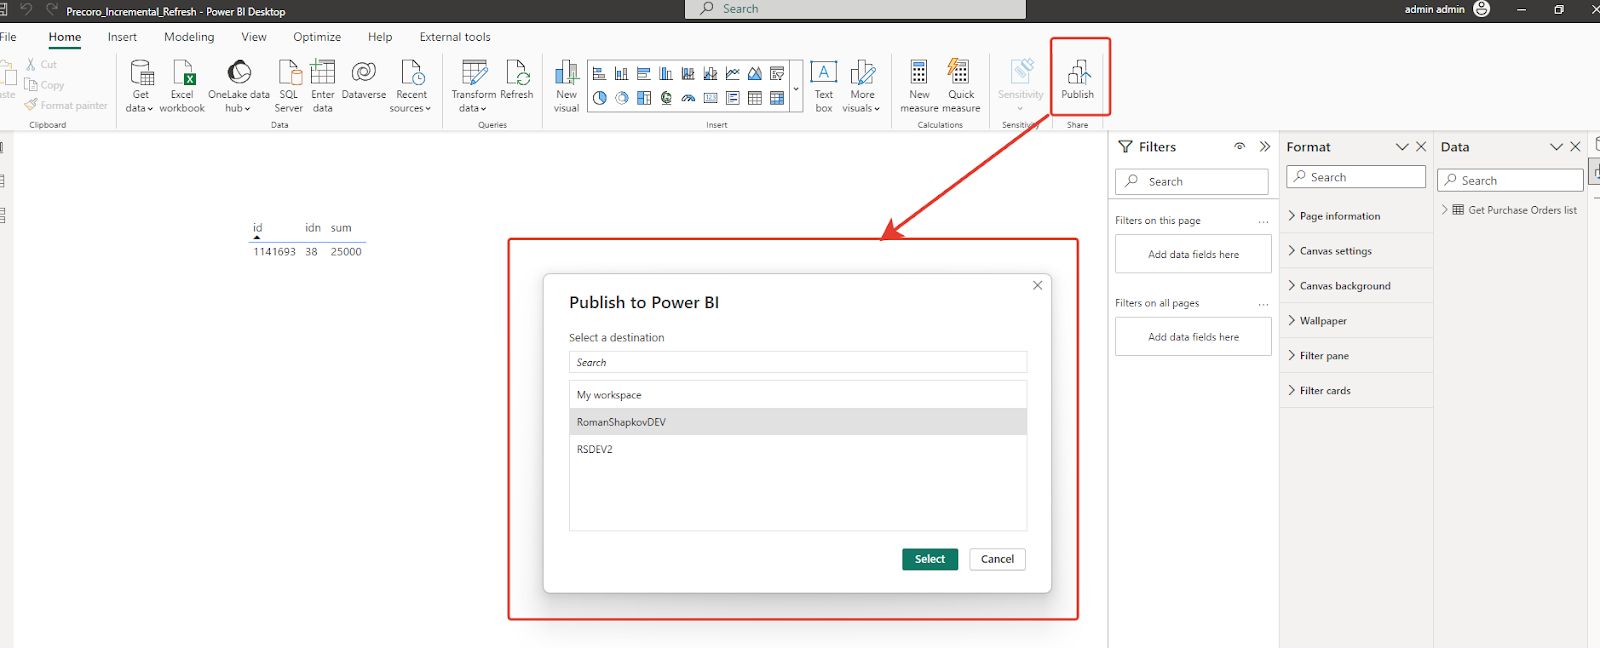
Task: Collapse the Data pane chevron
Action: click(1556, 147)
